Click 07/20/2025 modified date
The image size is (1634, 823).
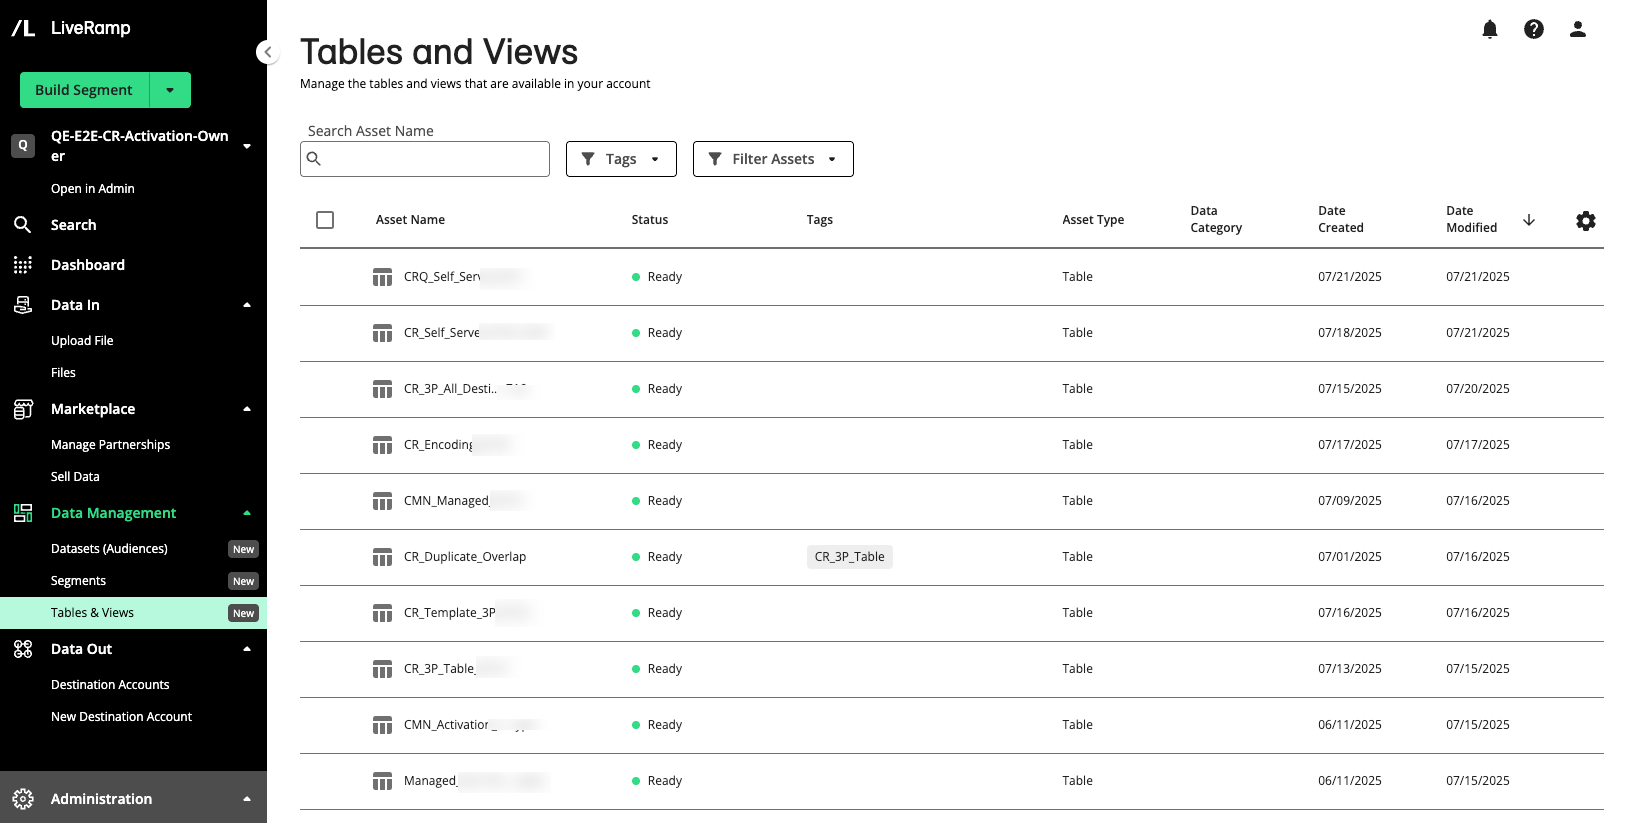pyautogui.click(x=1478, y=389)
